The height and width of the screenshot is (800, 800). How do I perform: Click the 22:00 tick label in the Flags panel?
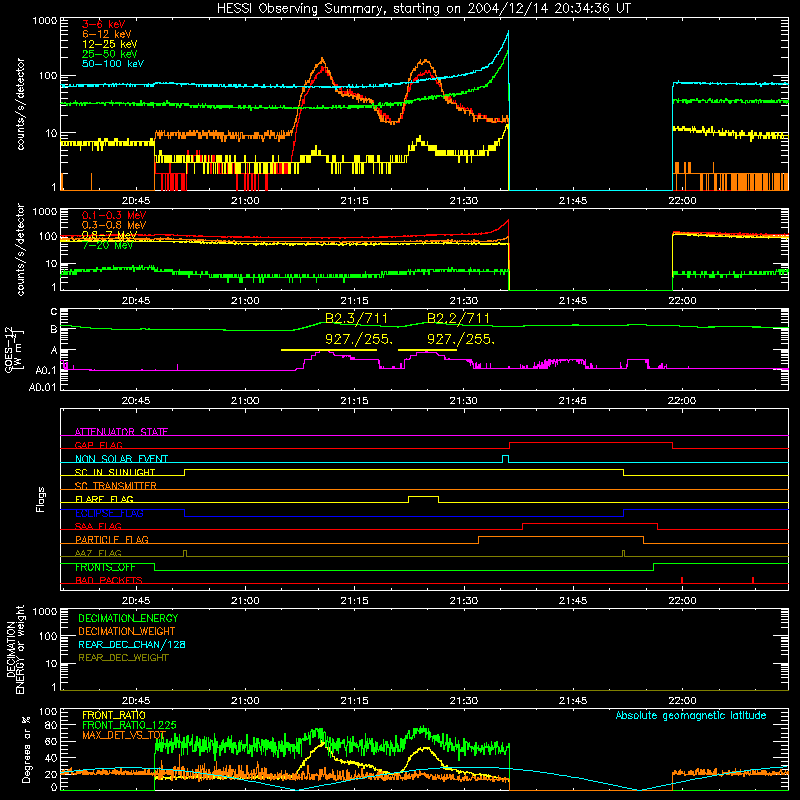[682, 601]
